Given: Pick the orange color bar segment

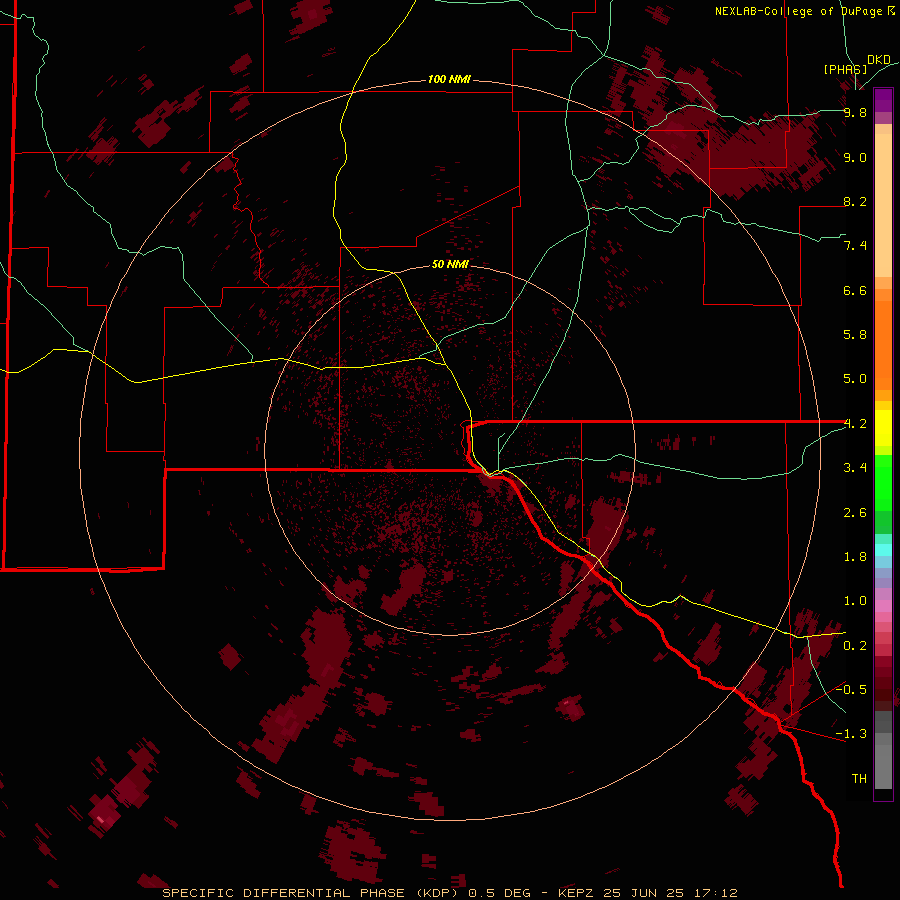Looking at the screenshot, I should coord(883,346).
